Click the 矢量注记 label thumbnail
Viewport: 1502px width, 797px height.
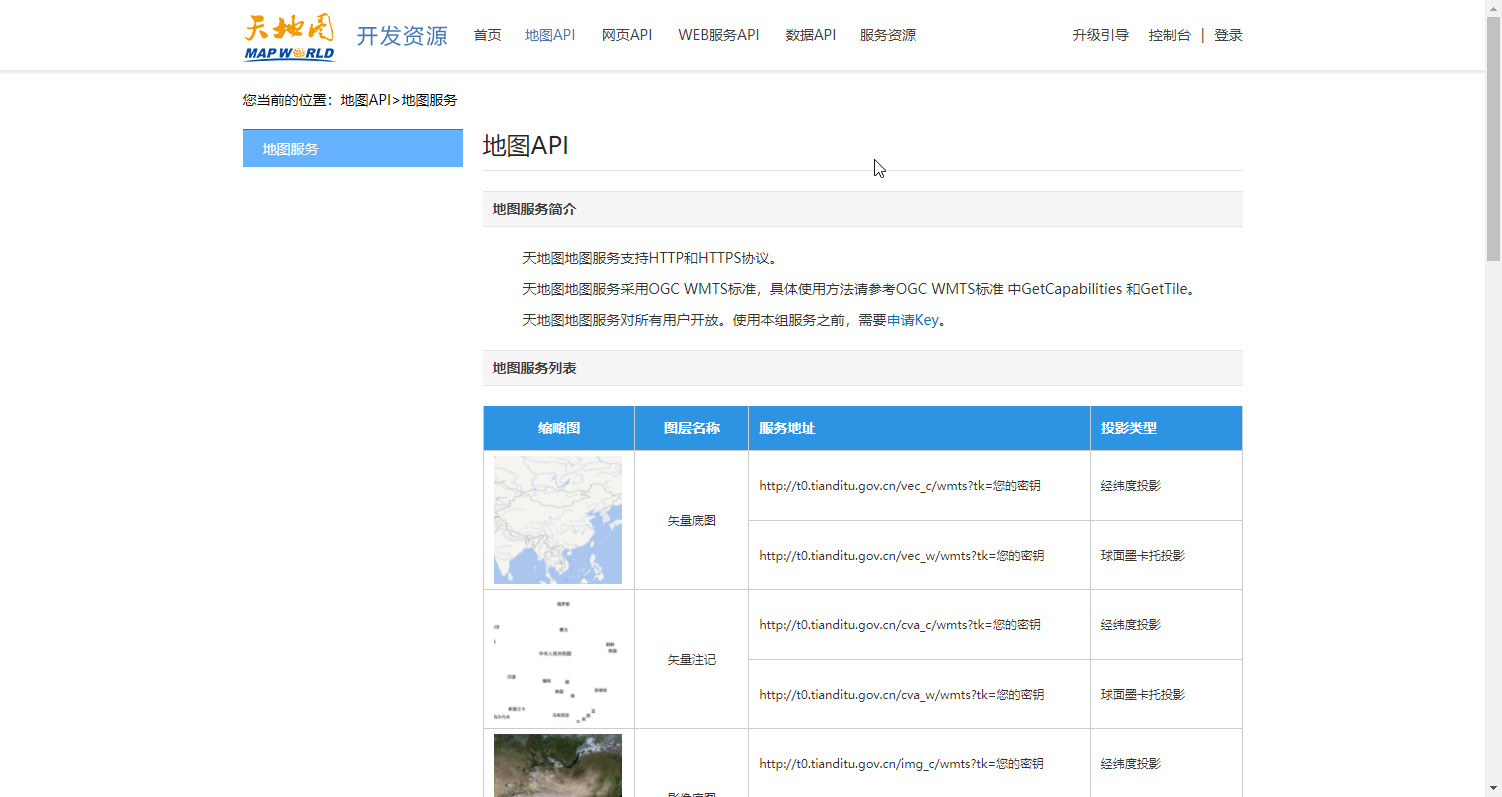558,660
